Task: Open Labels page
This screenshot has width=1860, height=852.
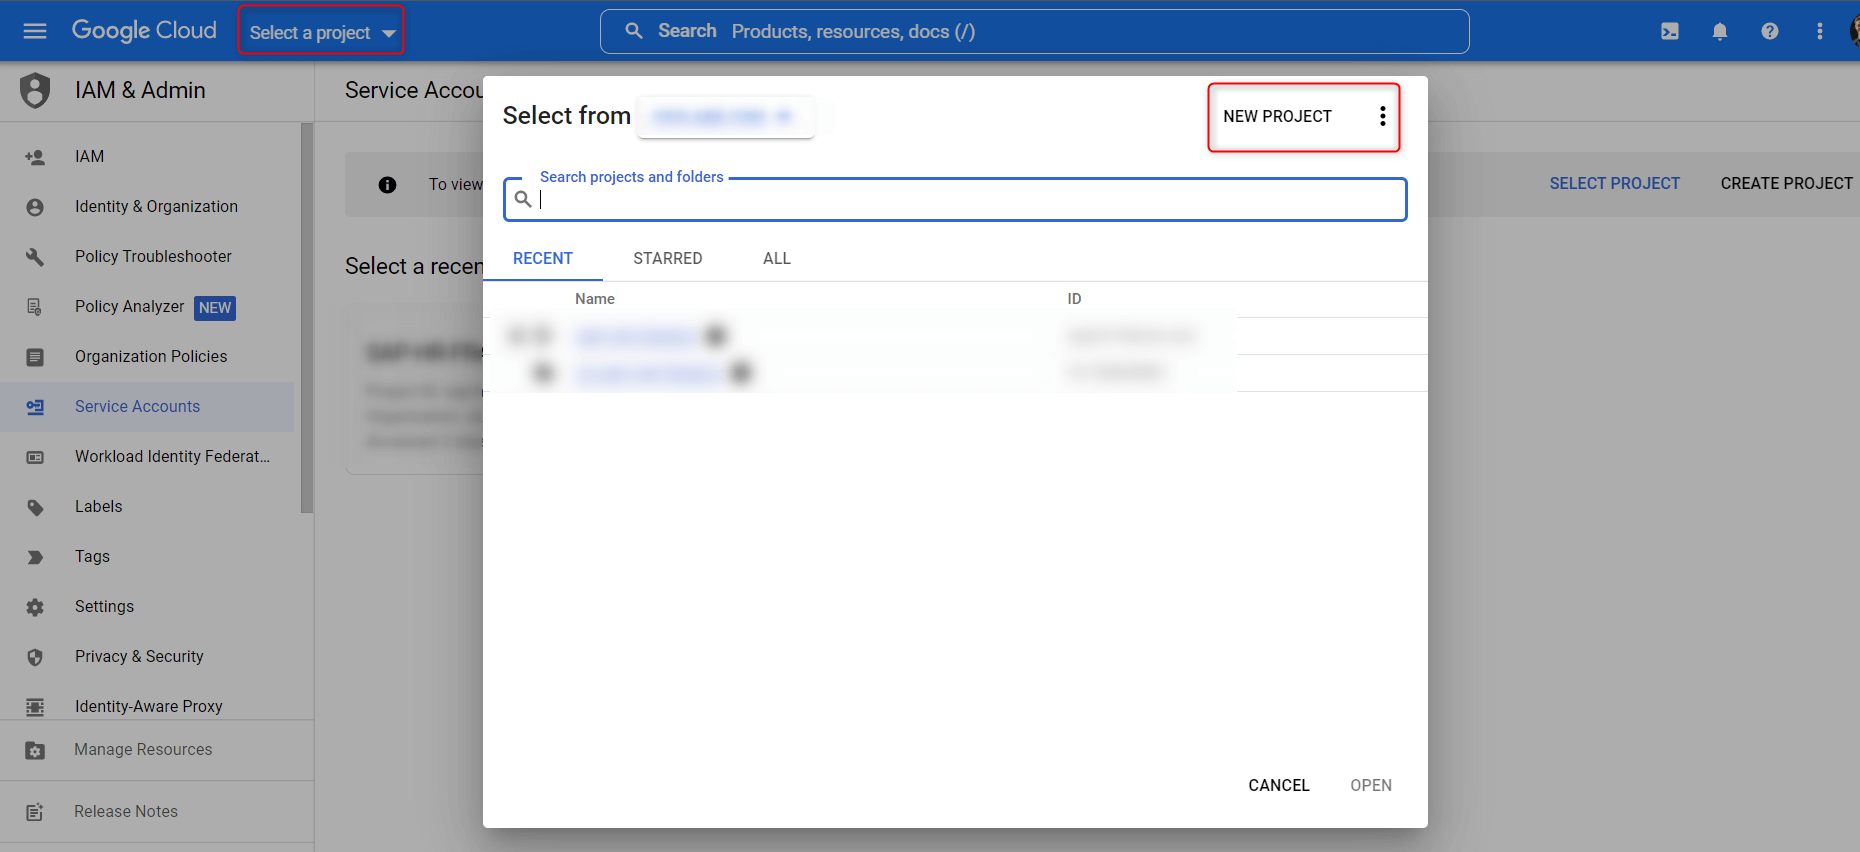Action: (x=98, y=506)
